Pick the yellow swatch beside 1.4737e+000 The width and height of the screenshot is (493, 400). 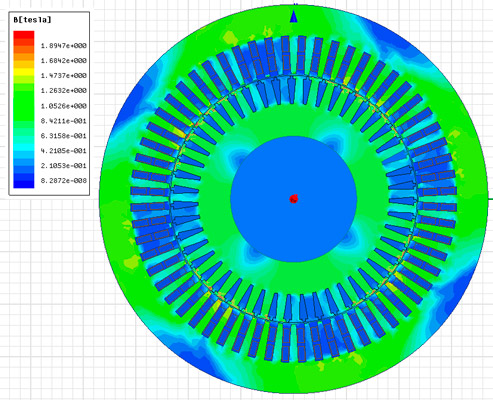click(x=24, y=72)
